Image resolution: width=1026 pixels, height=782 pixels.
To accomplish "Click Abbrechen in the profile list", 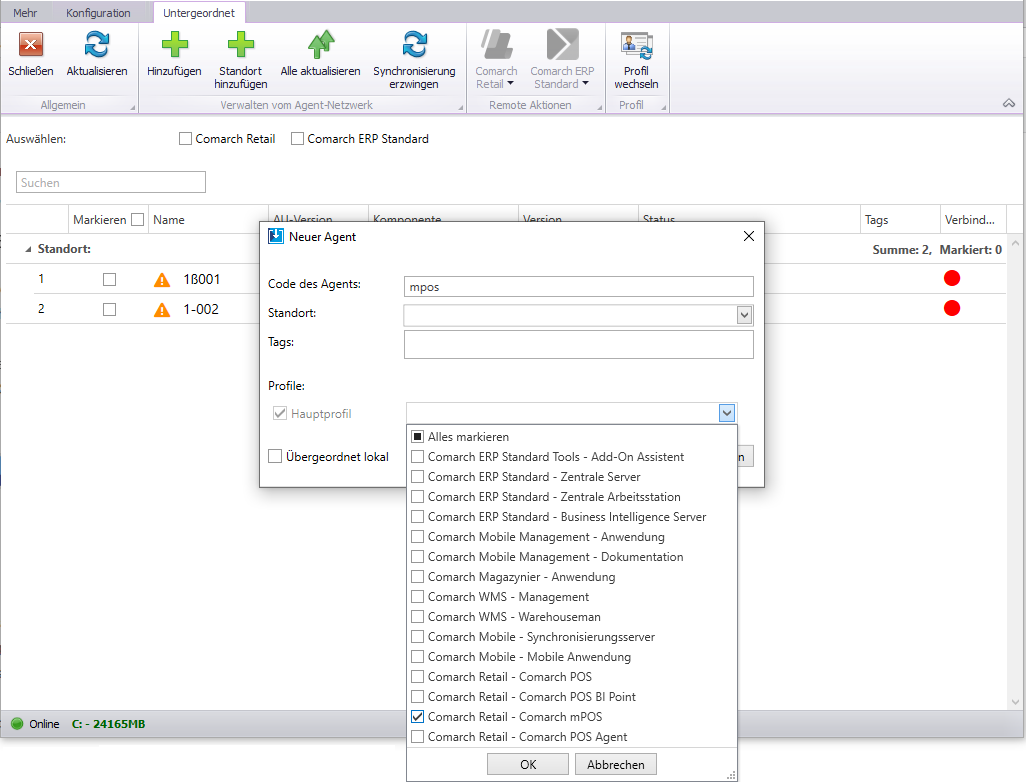I will [x=616, y=764].
